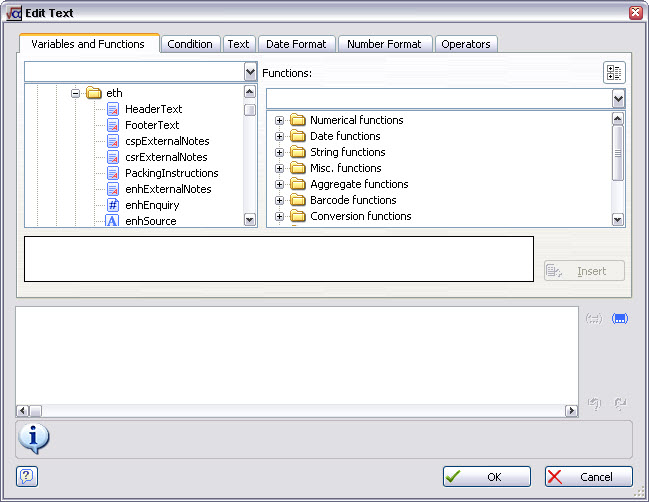Collapse the eth folder in tree

coord(75,93)
